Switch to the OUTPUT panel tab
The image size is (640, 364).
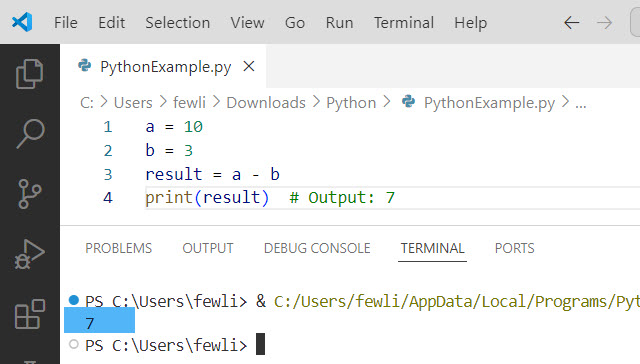208,248
